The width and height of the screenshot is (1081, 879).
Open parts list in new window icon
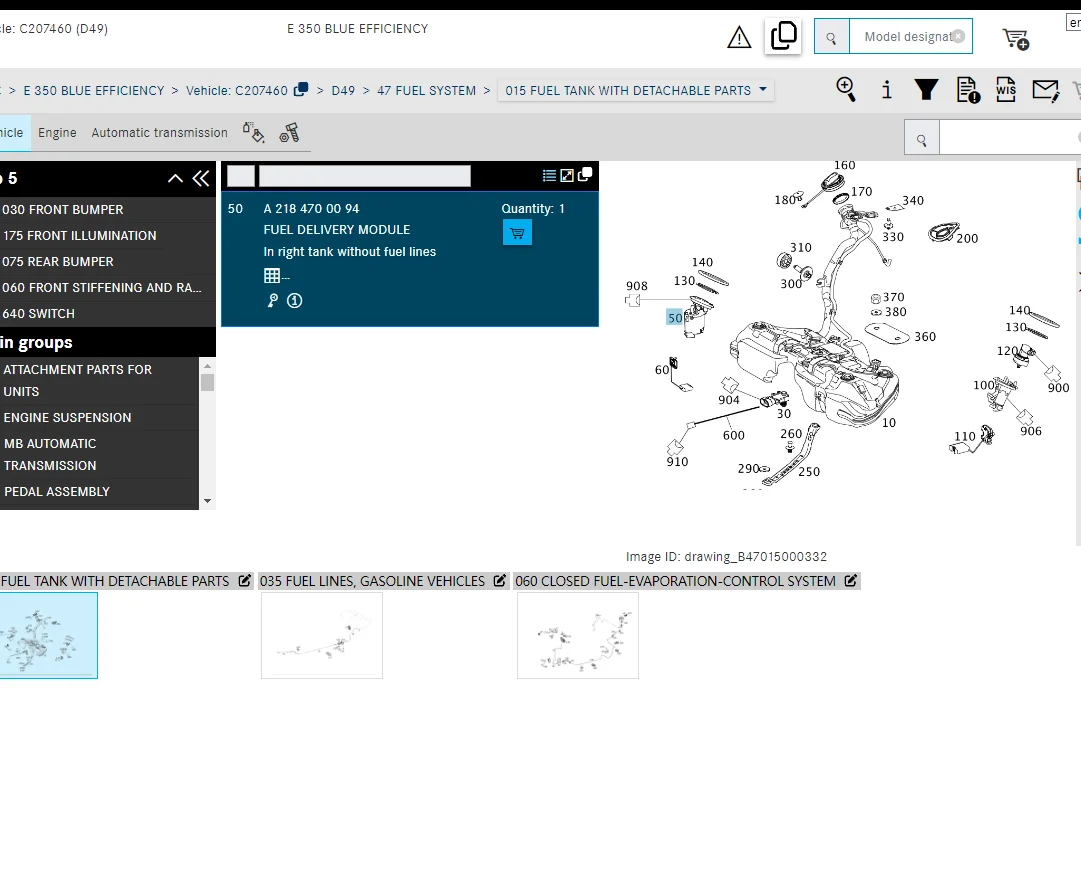[585, 175]
